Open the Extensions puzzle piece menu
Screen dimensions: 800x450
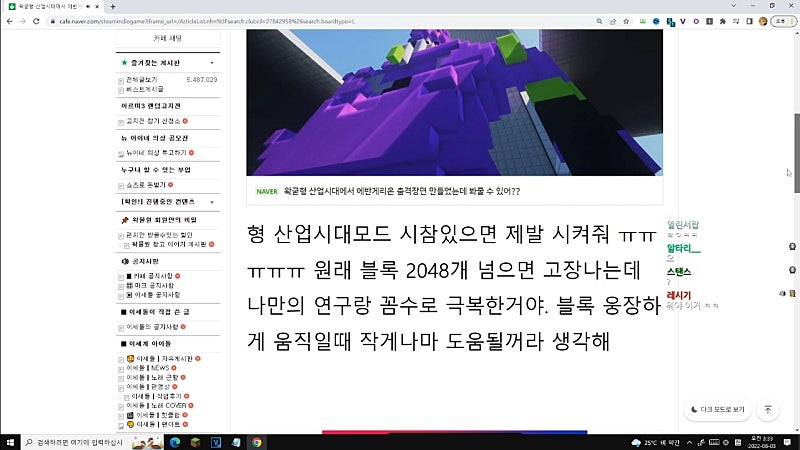(722, 21)
